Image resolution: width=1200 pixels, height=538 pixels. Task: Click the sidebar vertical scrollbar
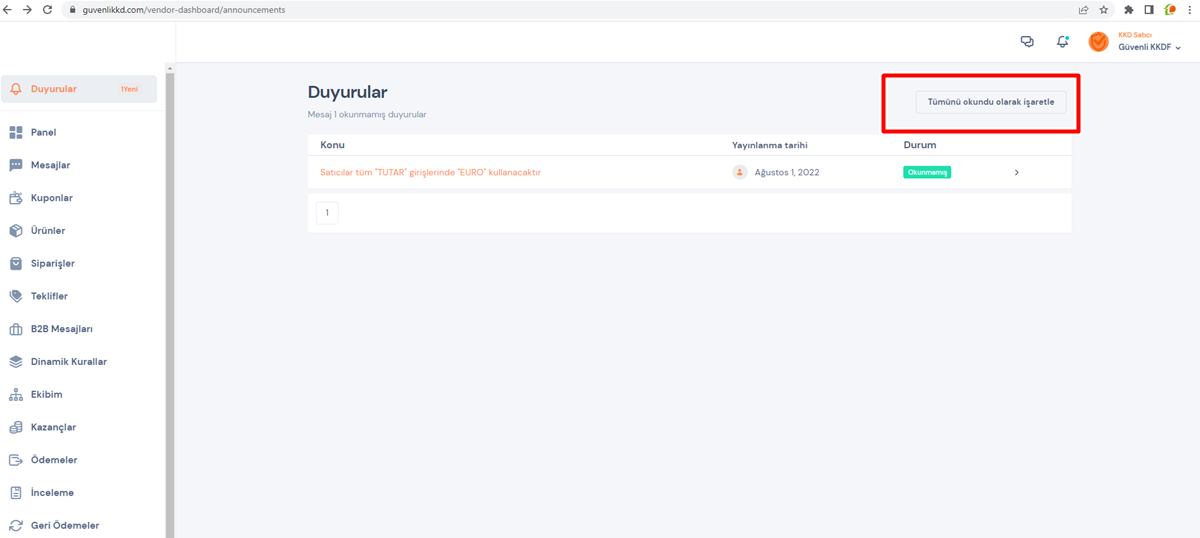tap(170, 305)
